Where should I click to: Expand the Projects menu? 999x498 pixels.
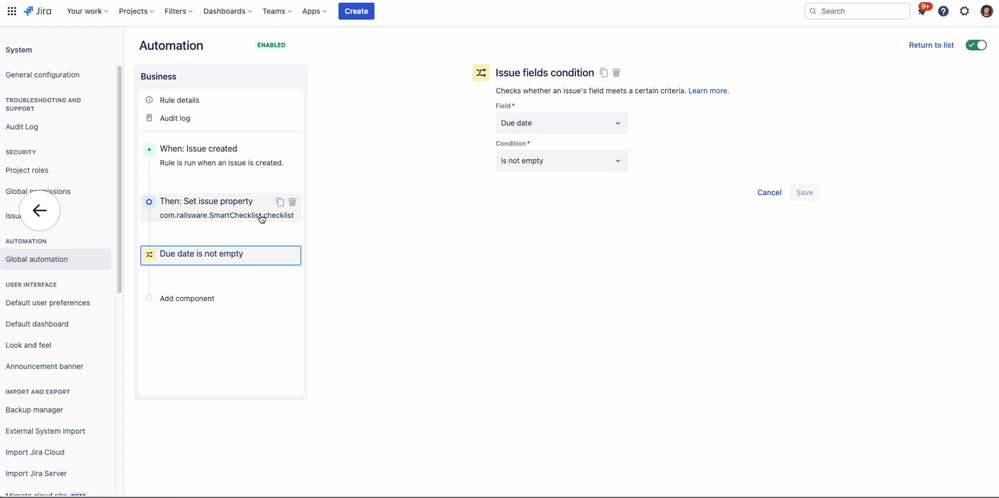pyautogui.click(x=136, y=11)
